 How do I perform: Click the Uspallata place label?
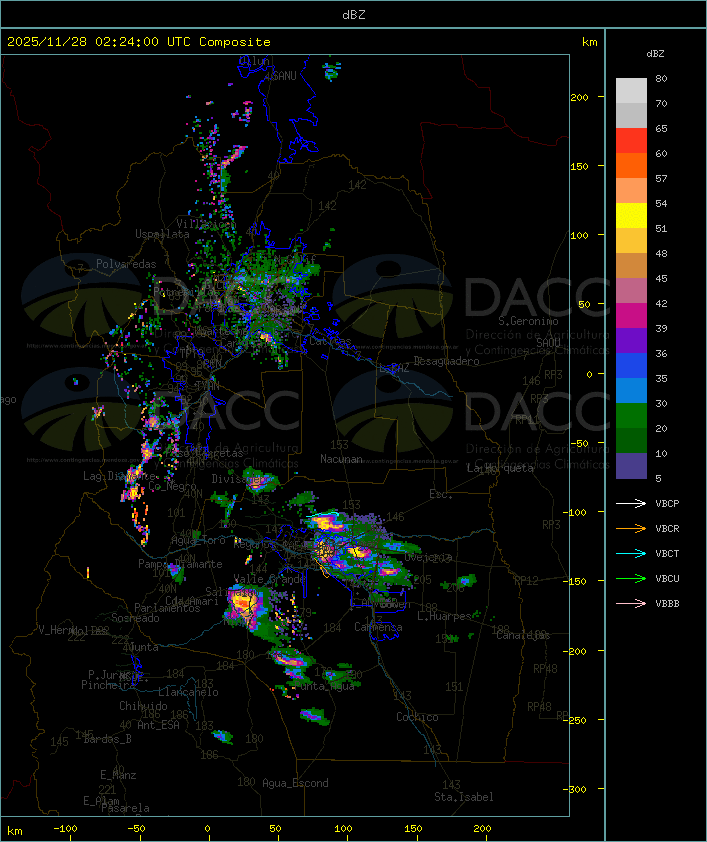click(x=162, y=235)
